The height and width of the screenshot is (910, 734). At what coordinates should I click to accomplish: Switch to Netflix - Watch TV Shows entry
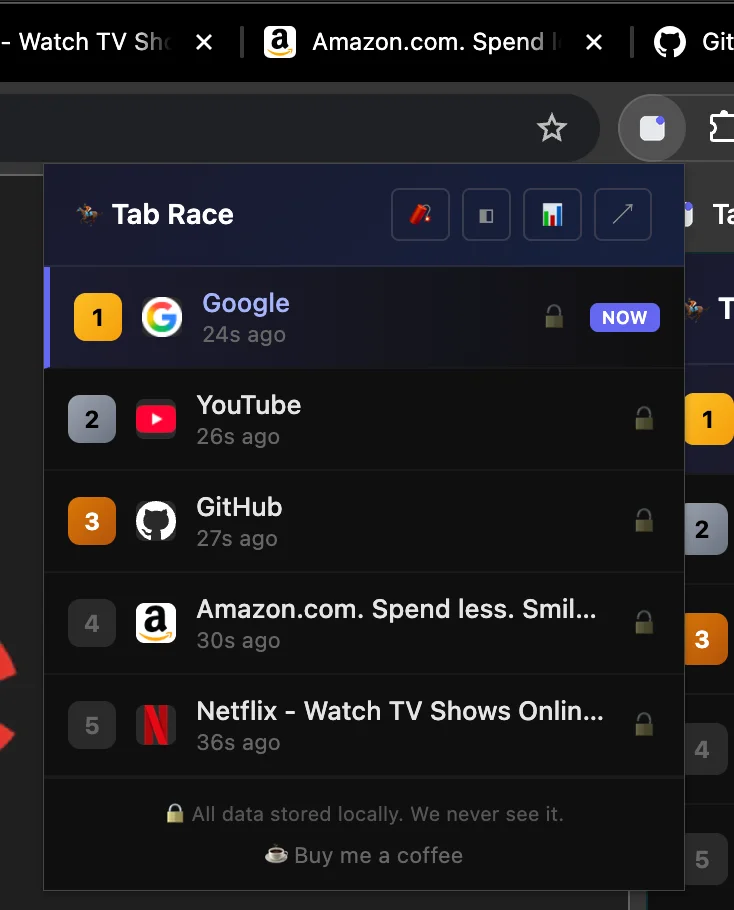pos(364,725)
